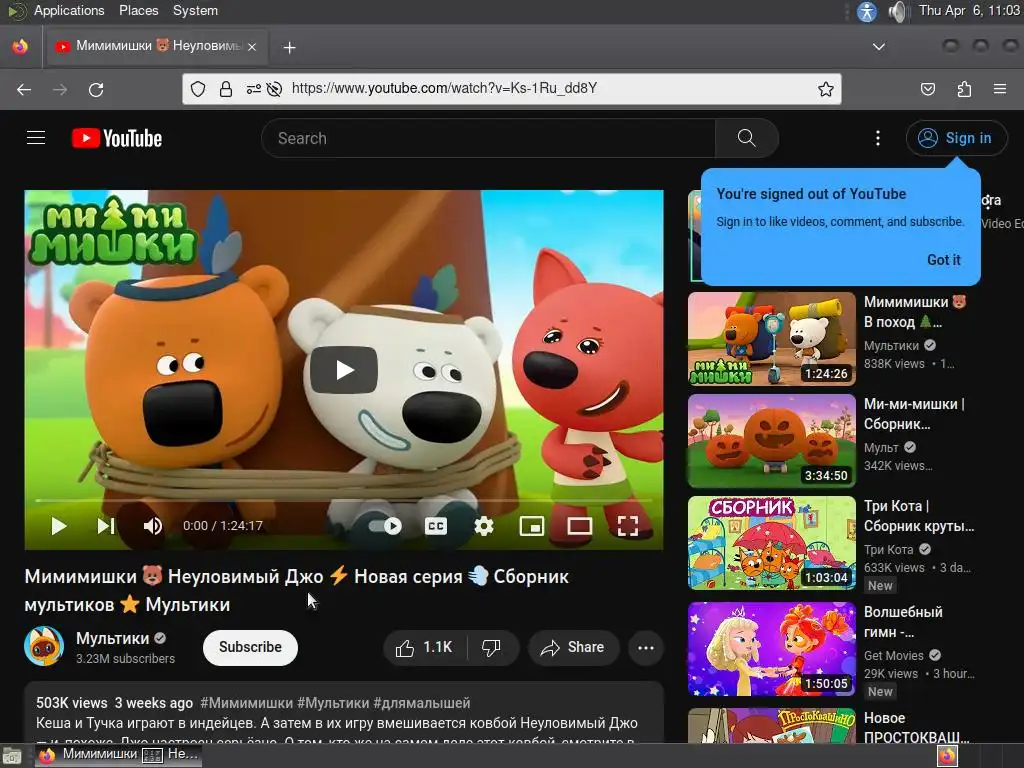Open the Applications menu
The image size is (1024, 768).
69,10
